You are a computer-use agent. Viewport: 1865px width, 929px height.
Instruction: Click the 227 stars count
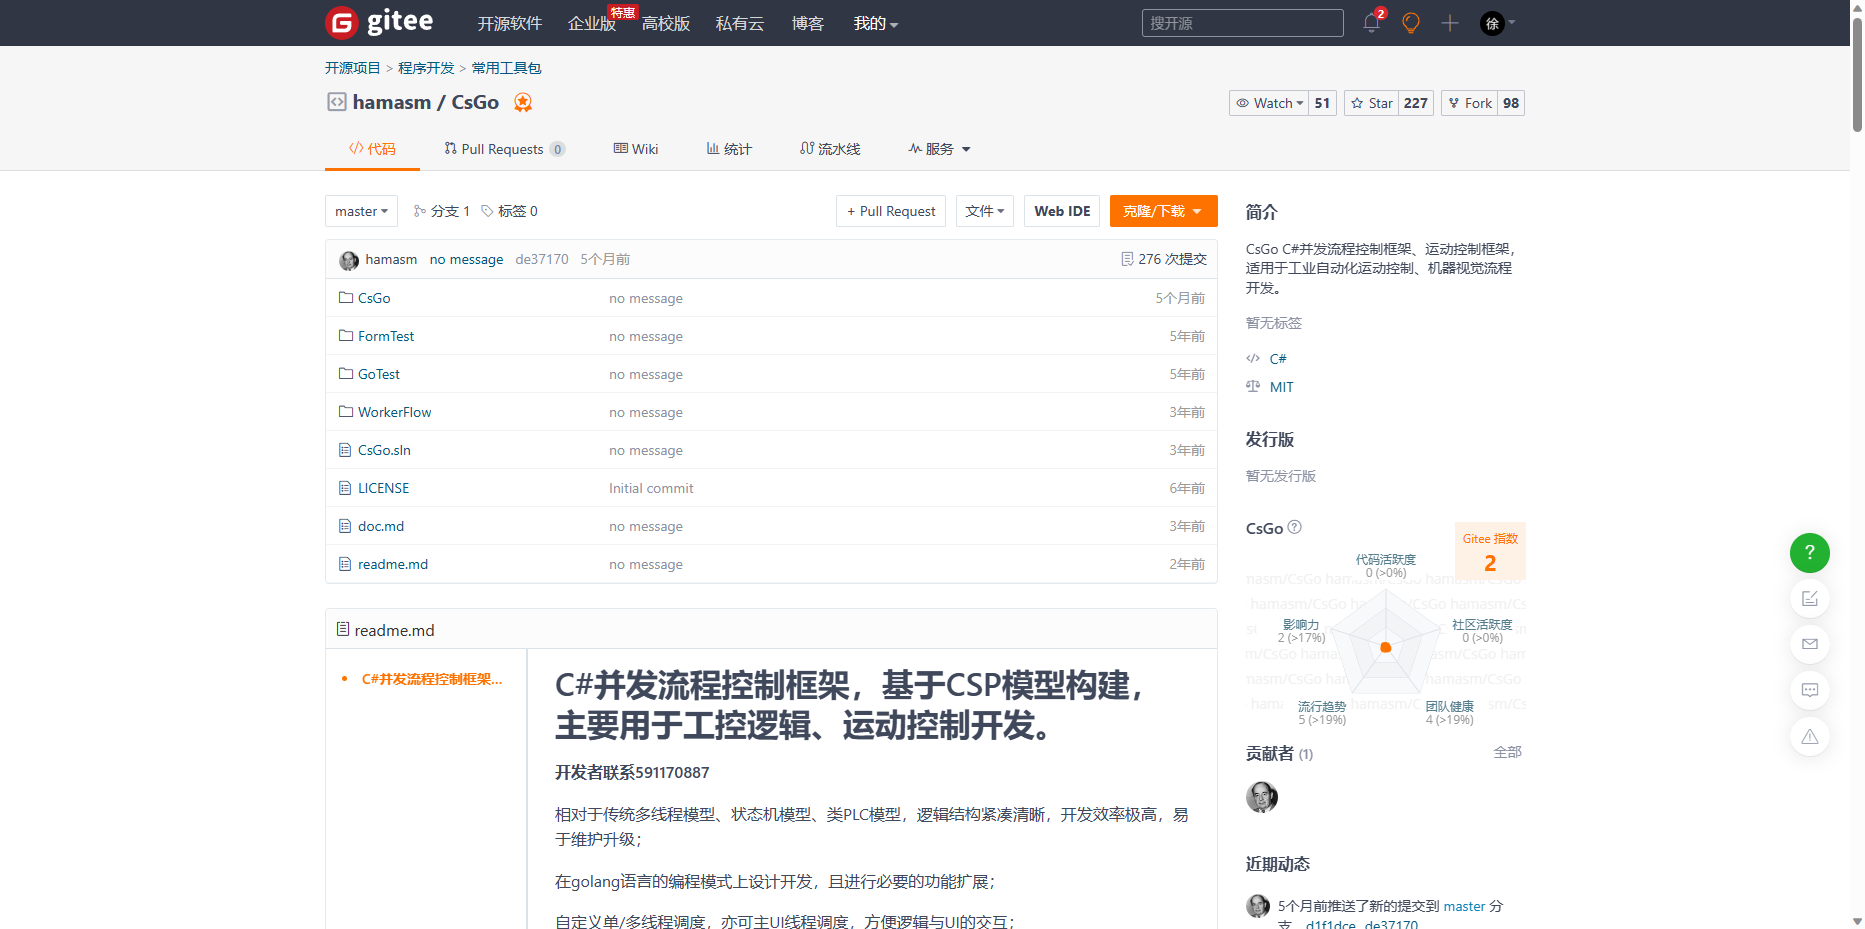(1416, 103)
